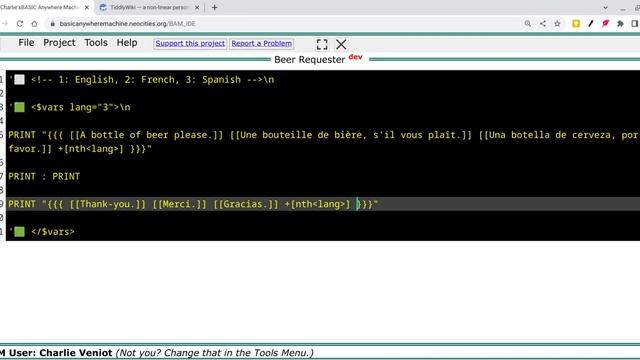This screenshot has width=640, height=360.
Task: Click the Thank-you PRINT code line
Action: (x=193, y=204)
